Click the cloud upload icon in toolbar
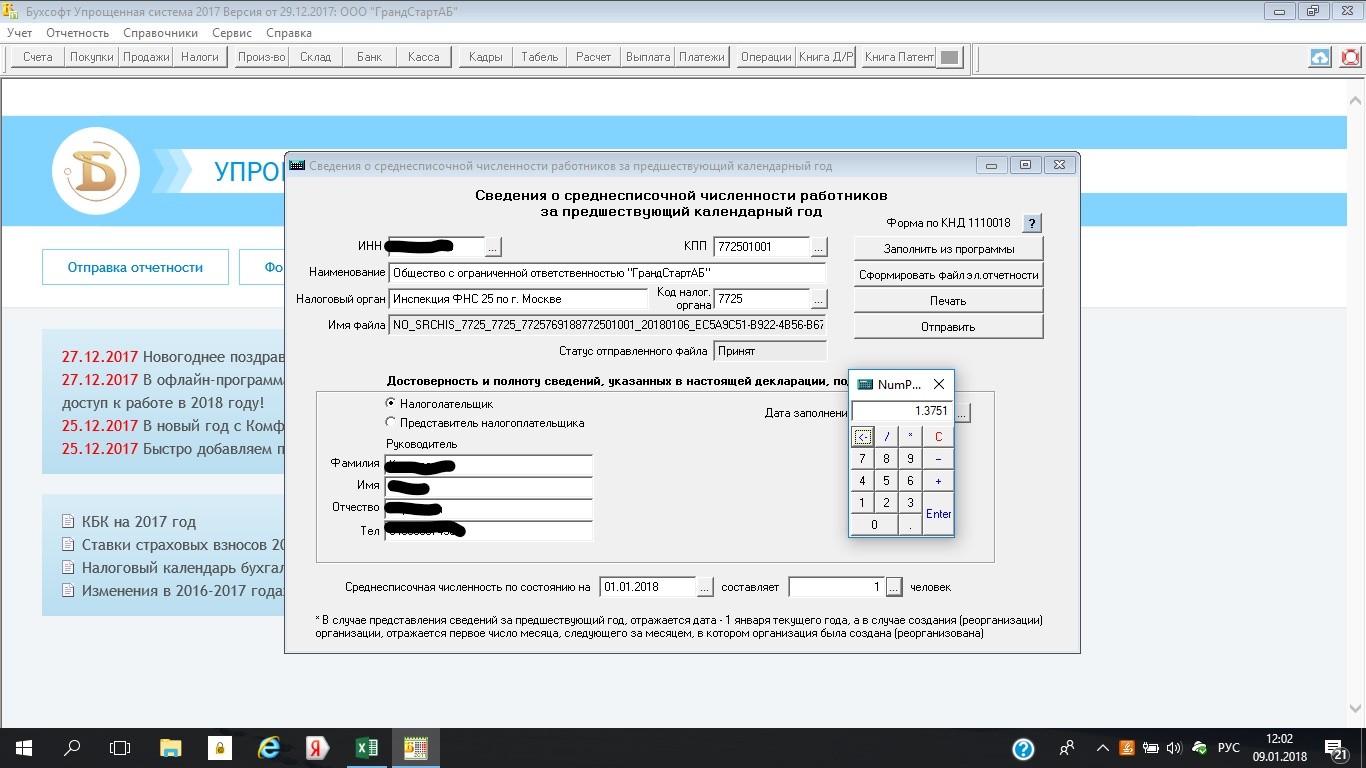Viewport: 1366px width, 768px height. [x=1320, y=57]
